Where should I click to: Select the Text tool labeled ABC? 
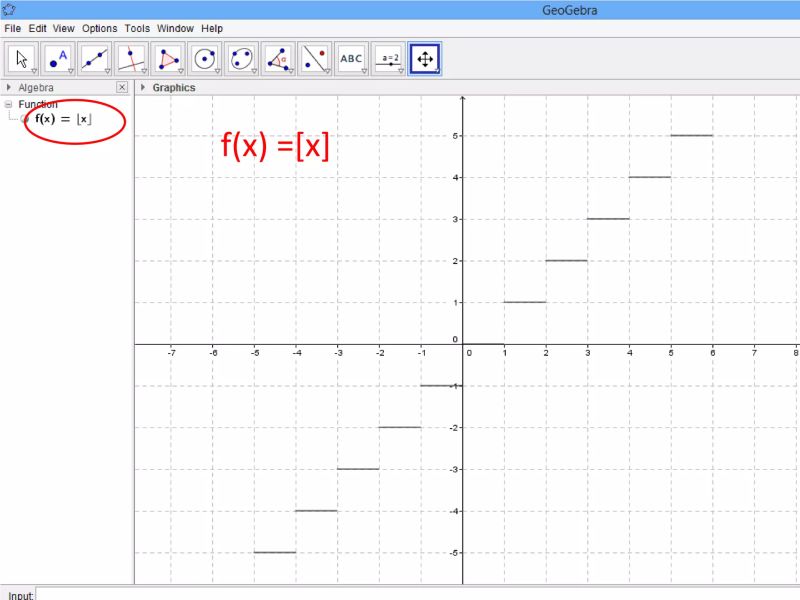(x=352, y=57)
